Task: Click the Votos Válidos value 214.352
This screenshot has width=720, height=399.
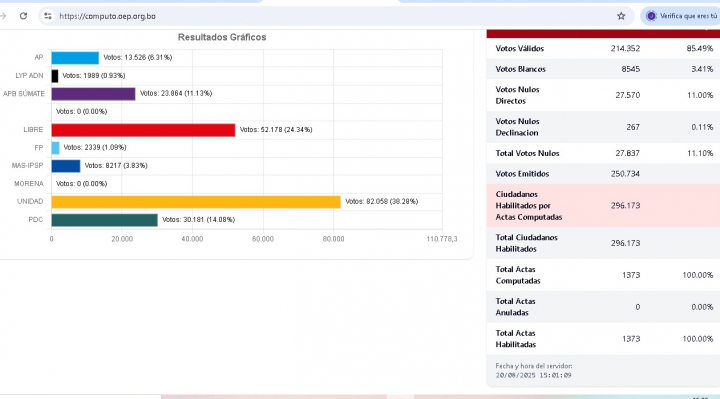Action: (x=625, y=49)
